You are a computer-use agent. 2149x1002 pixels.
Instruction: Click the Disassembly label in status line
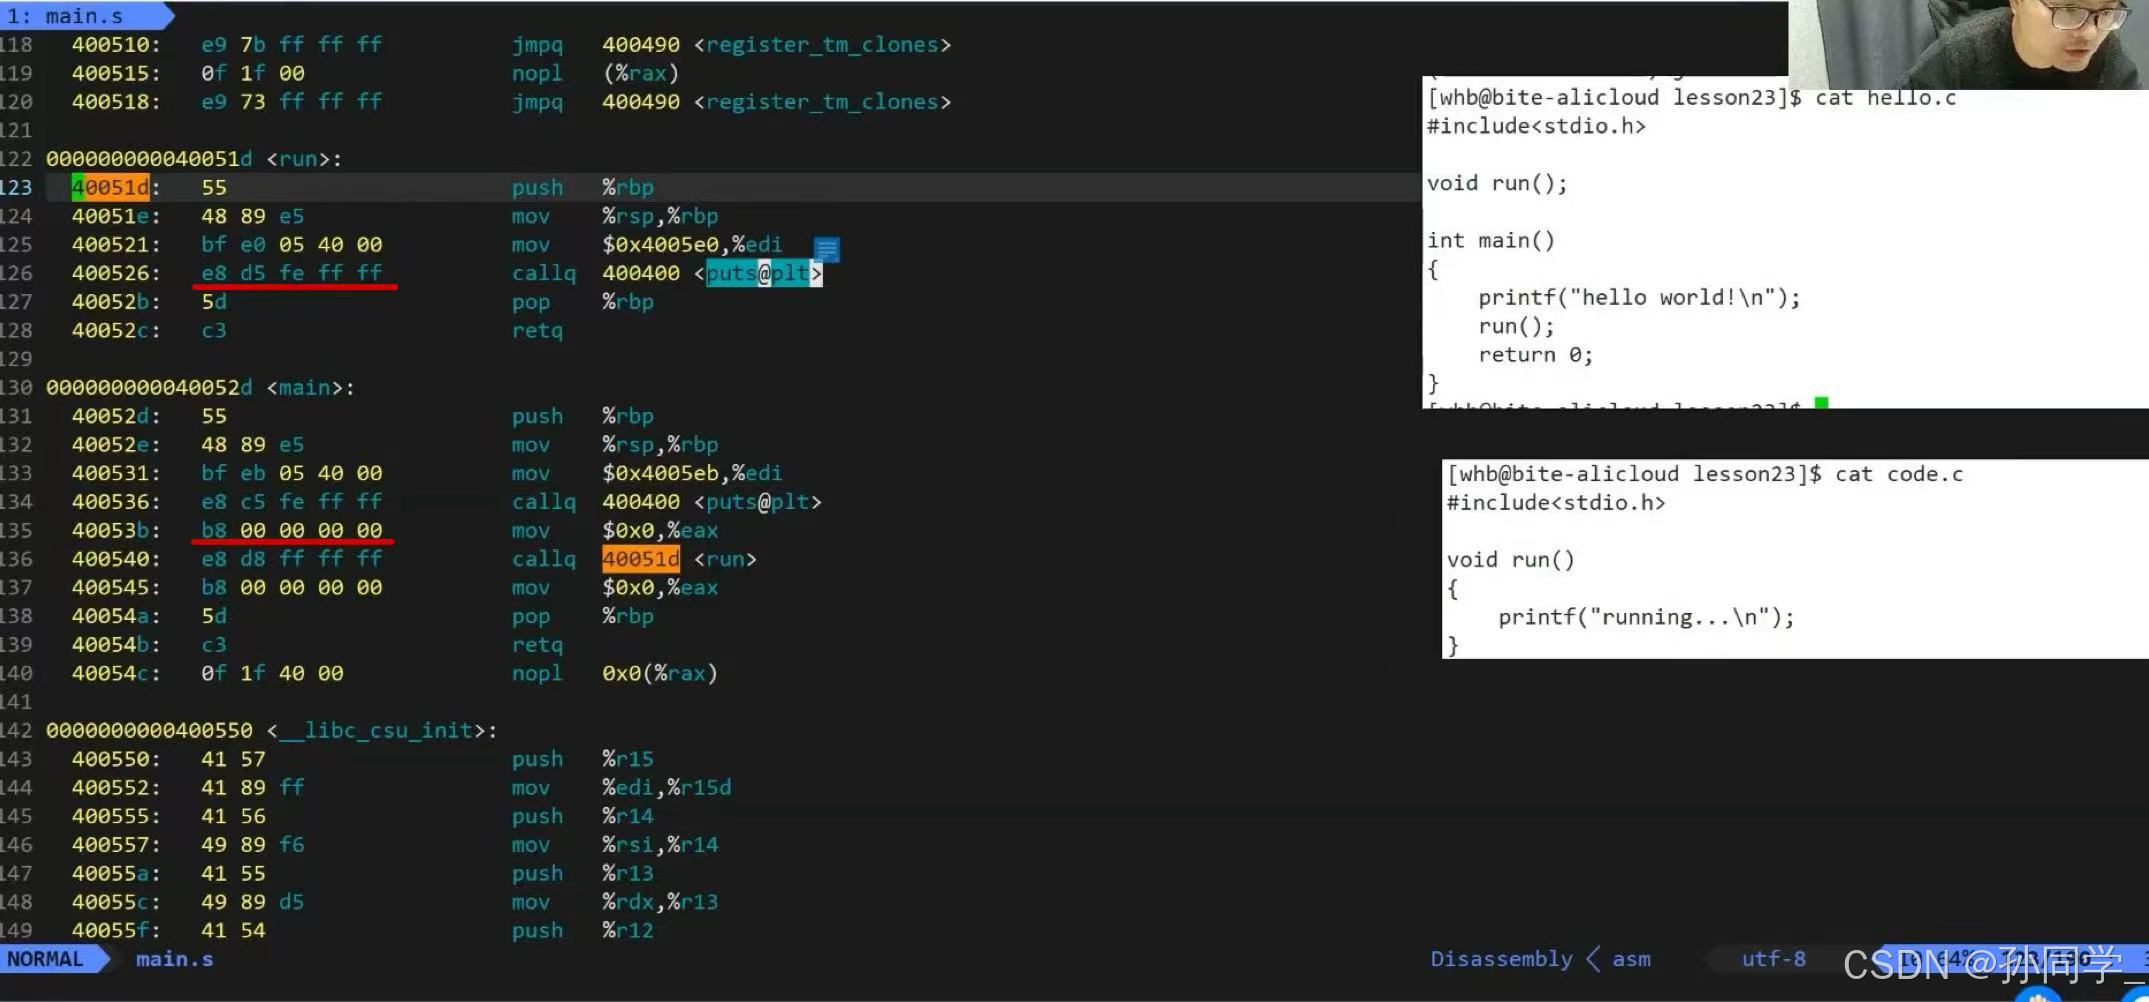(x=1501, y=959)
